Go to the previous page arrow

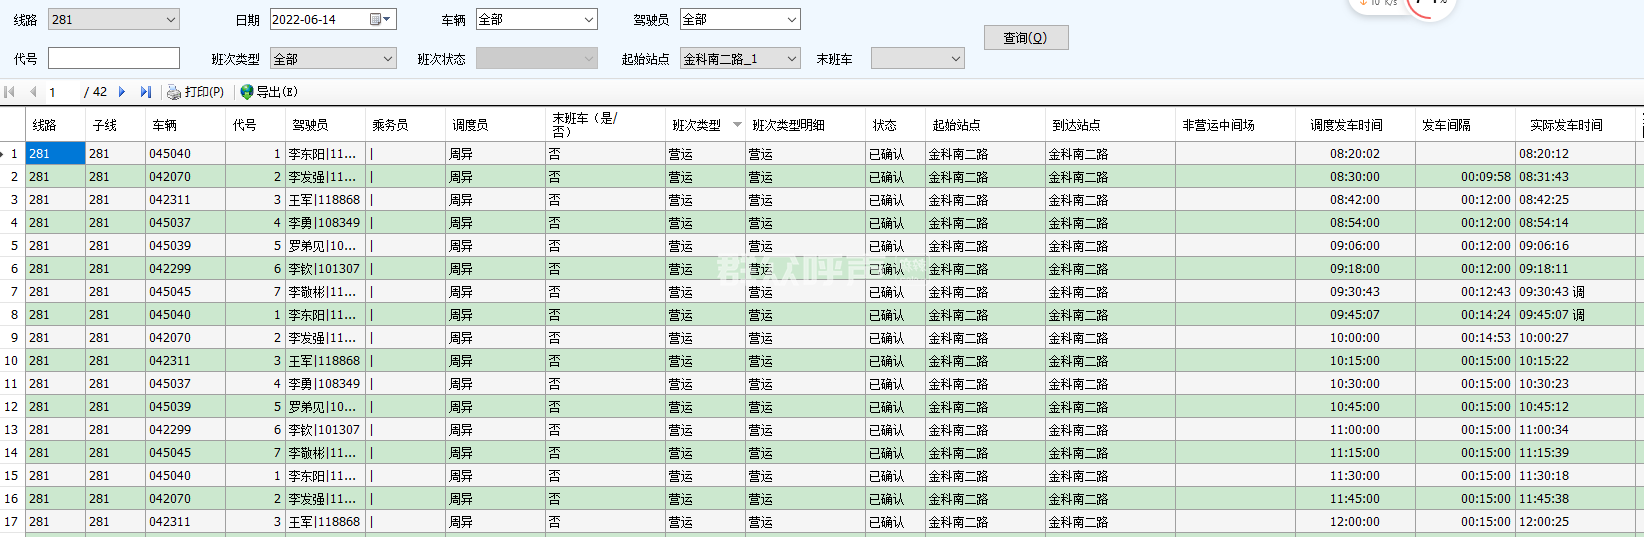pyautogui.click(x=33, y=92)
